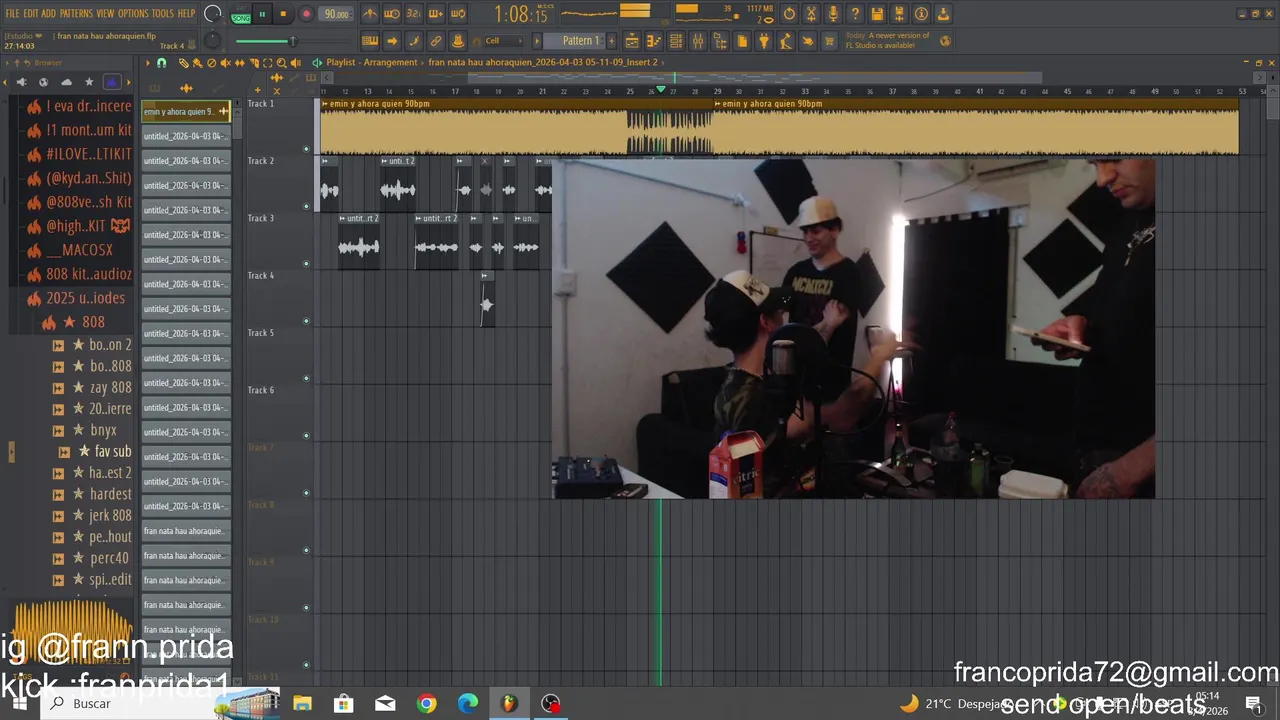
Task: Add new pattern with plus button
Action: [x=612, y=41]
